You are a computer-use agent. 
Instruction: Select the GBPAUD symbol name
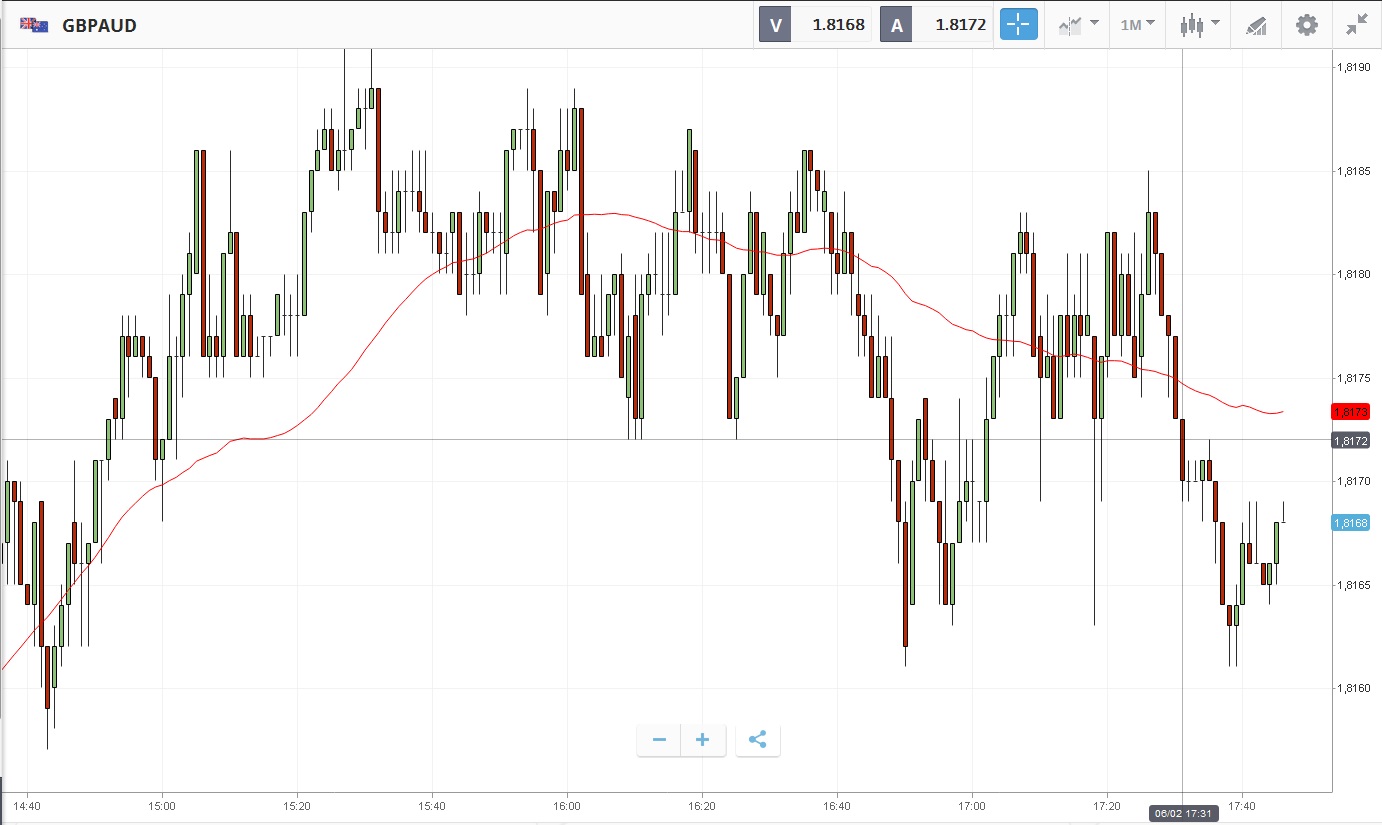pyautogui.click(x=99, y=26)
